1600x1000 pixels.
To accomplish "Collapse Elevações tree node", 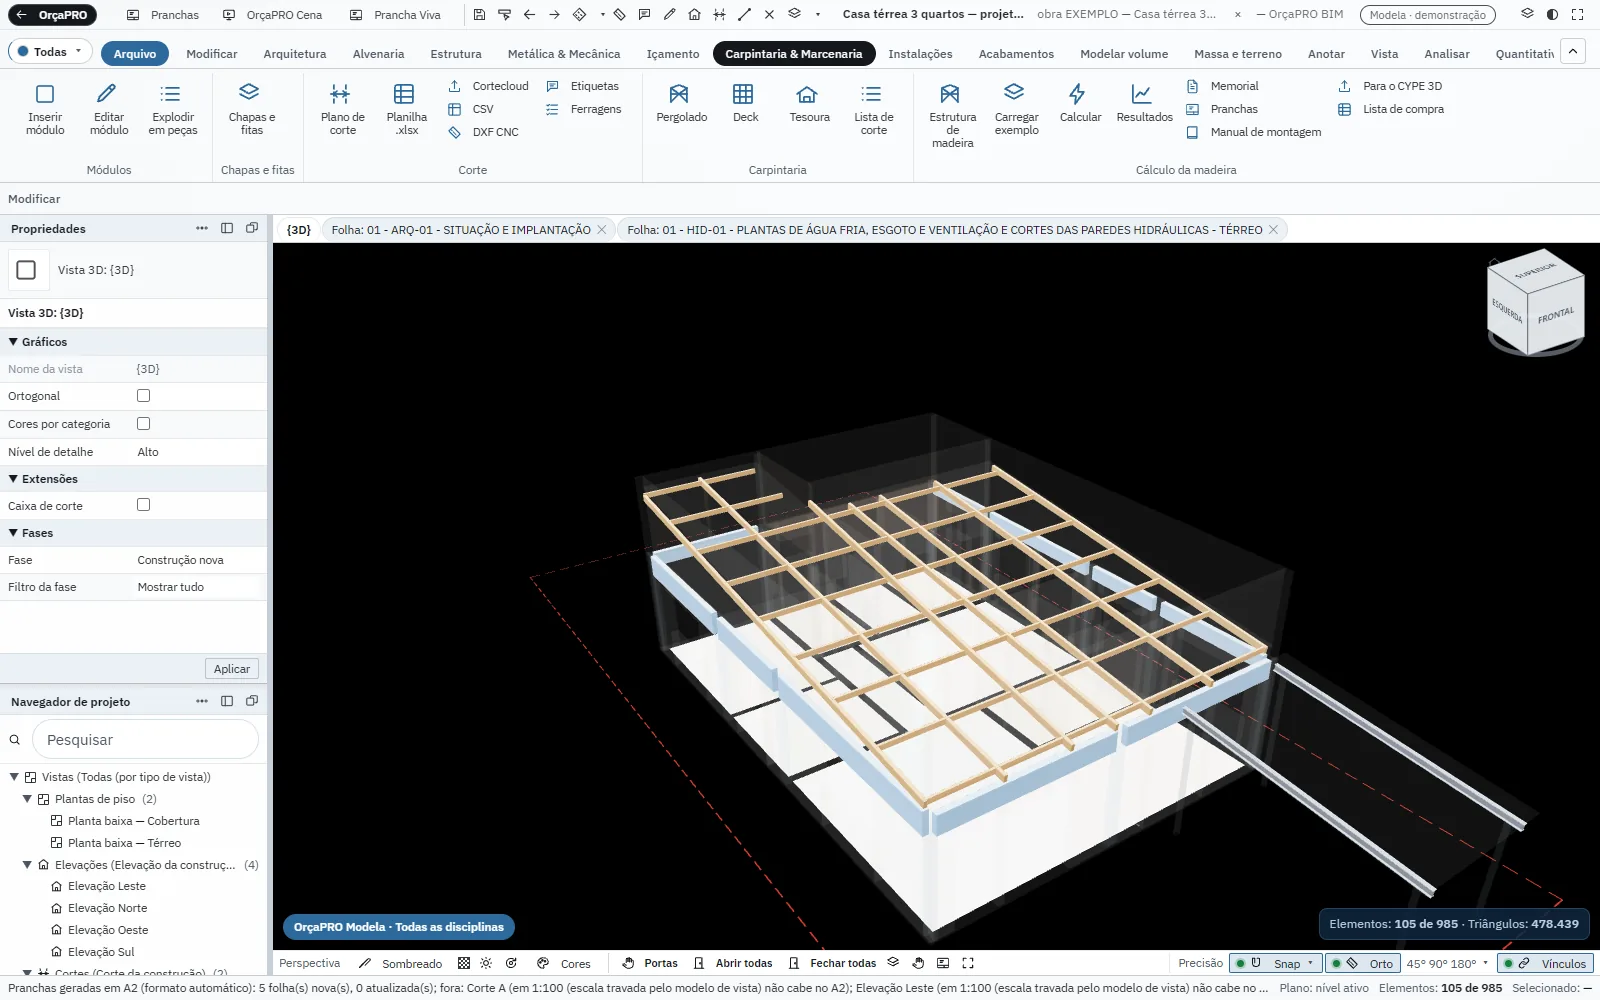I will pos(27,865).
